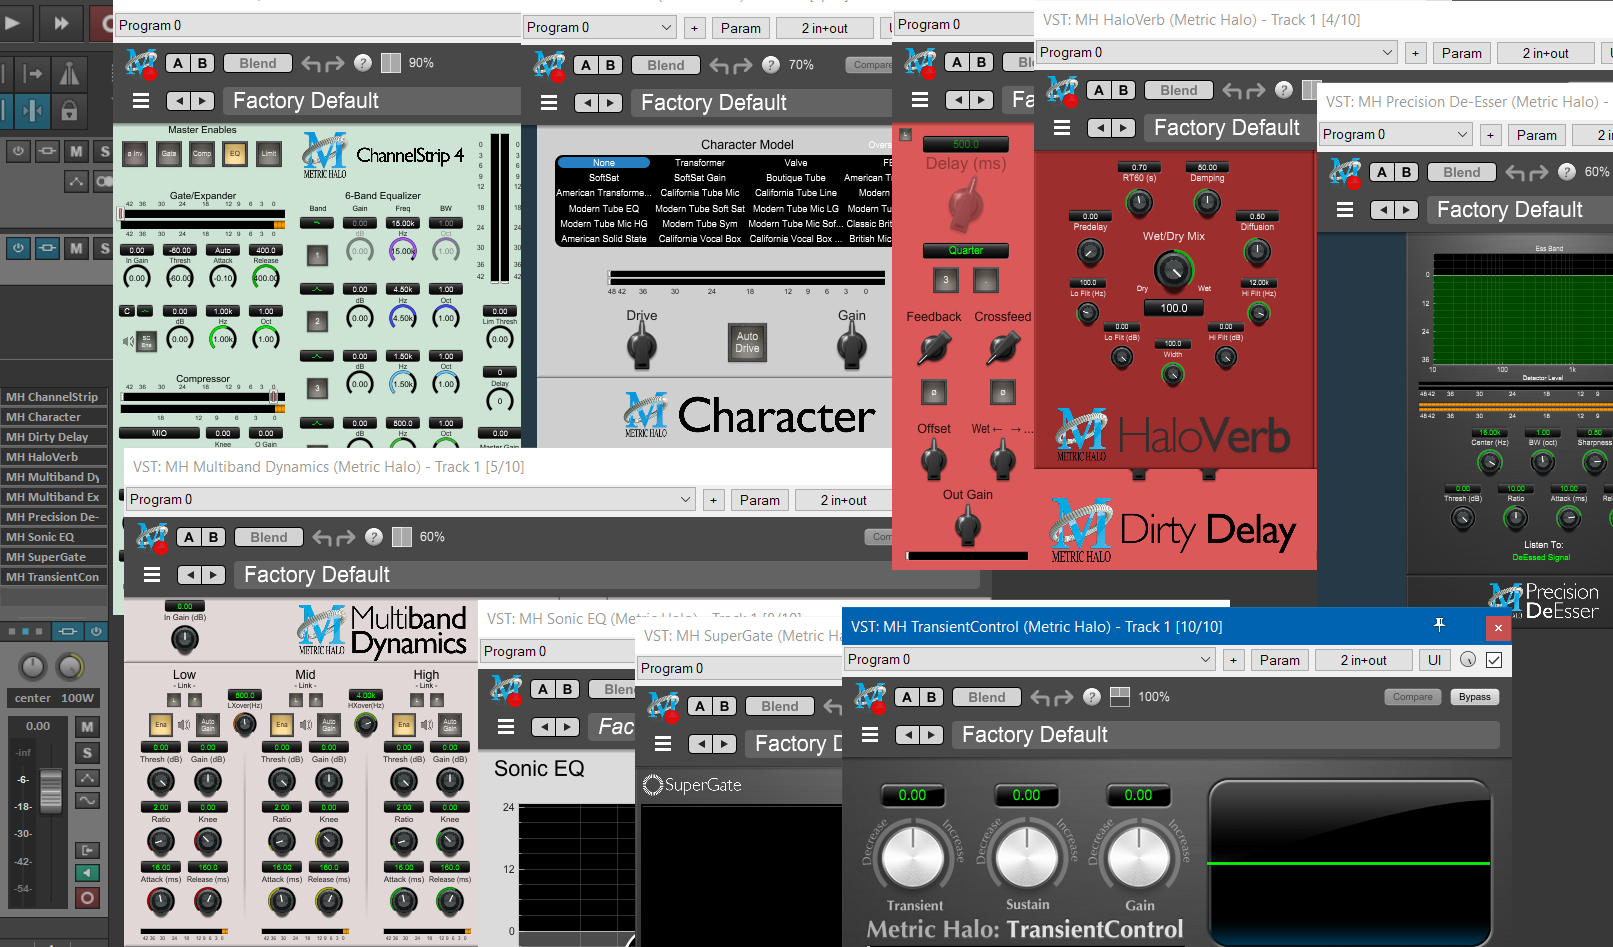Image resolution: width=1613 pixels, height=947 pixels.
Task: Select MH HaloVerb in the FX list
Action: click(x=54, y=457)
